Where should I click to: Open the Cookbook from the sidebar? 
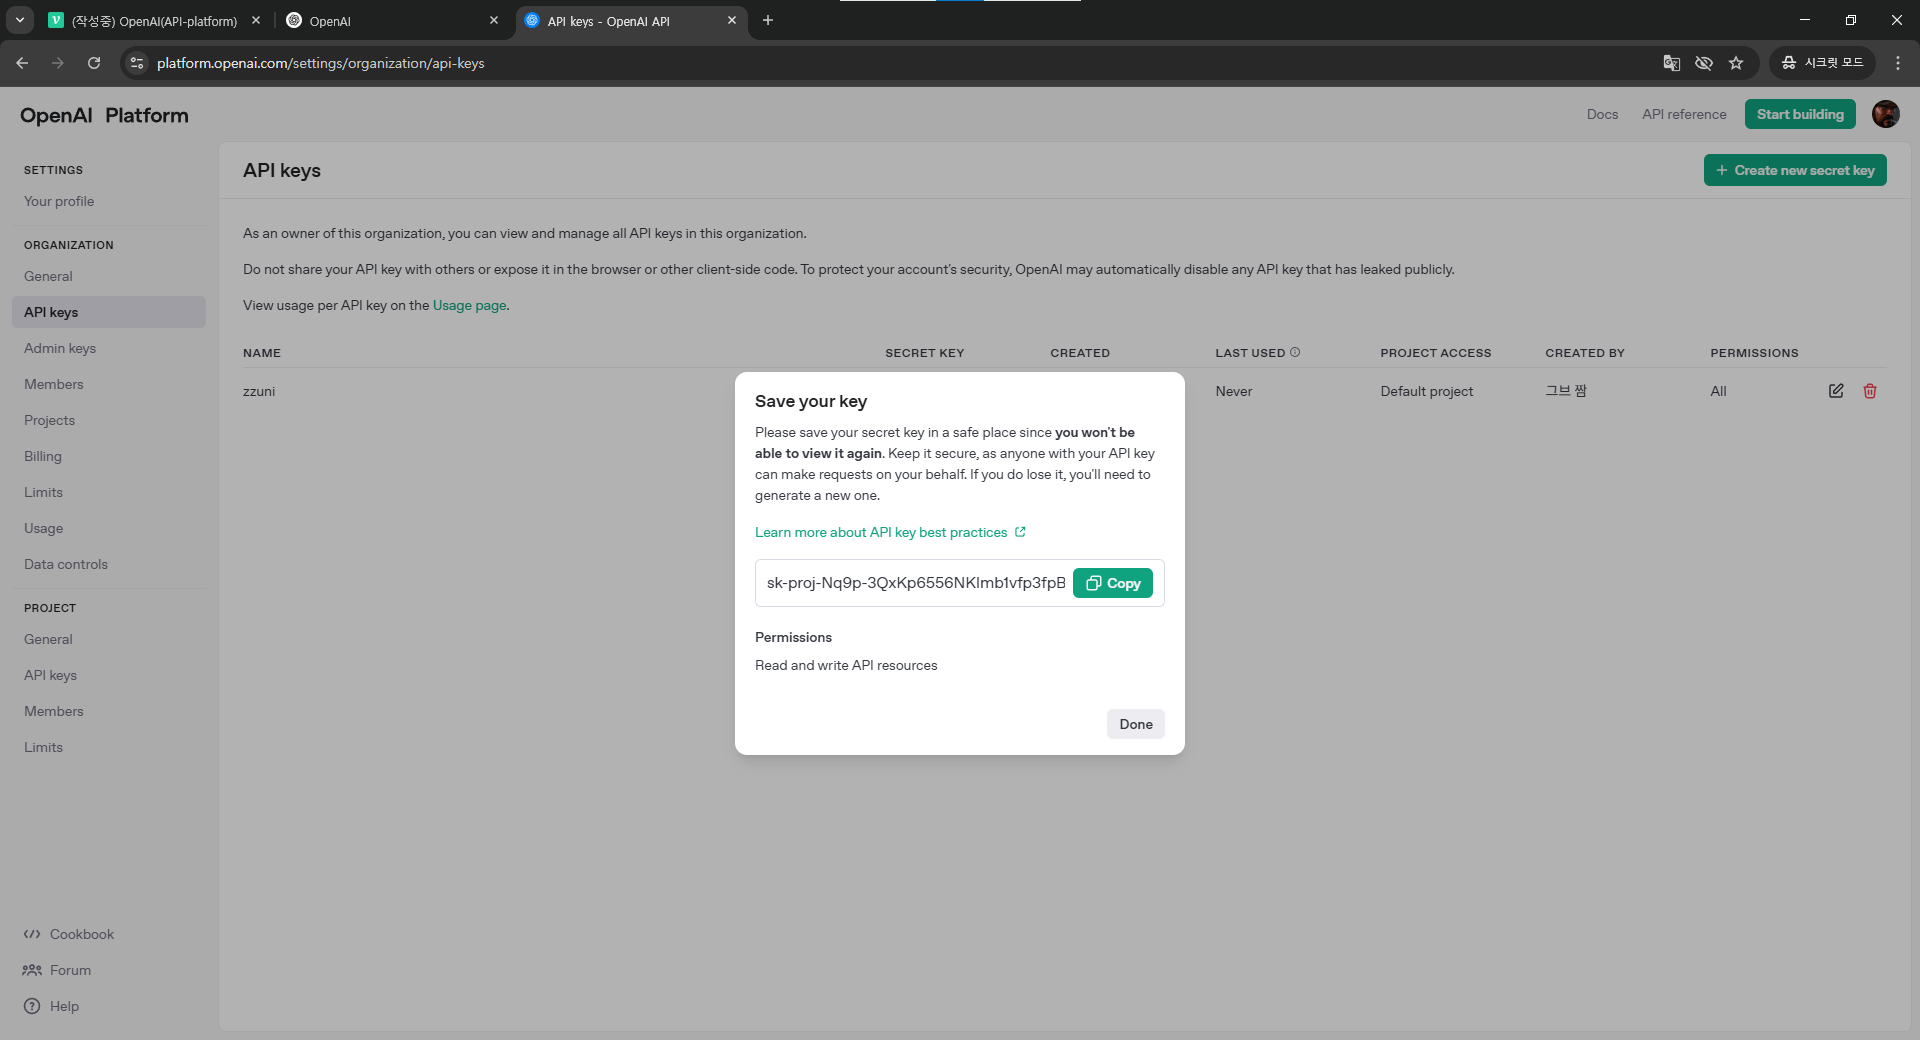tap(81, 934)
